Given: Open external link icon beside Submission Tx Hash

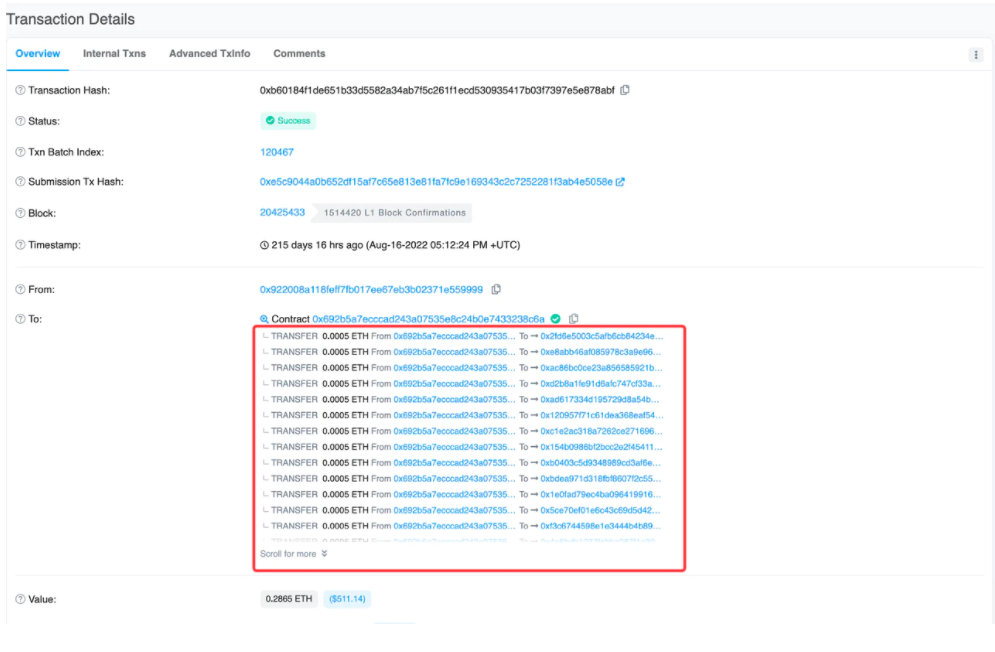Looking at the screenshot, I should [620, 182].
